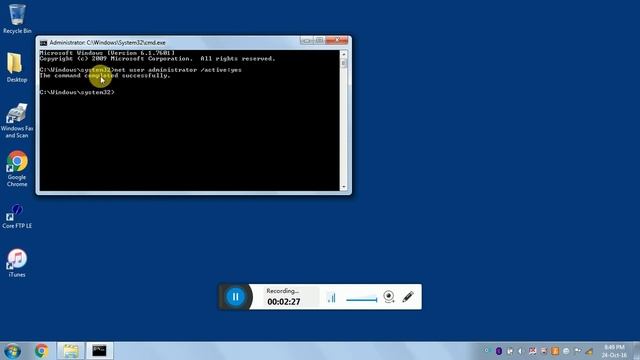640x360 pixels.
Task: Click the Microsoft Corporation copyright line
Action: click(158, 59)
